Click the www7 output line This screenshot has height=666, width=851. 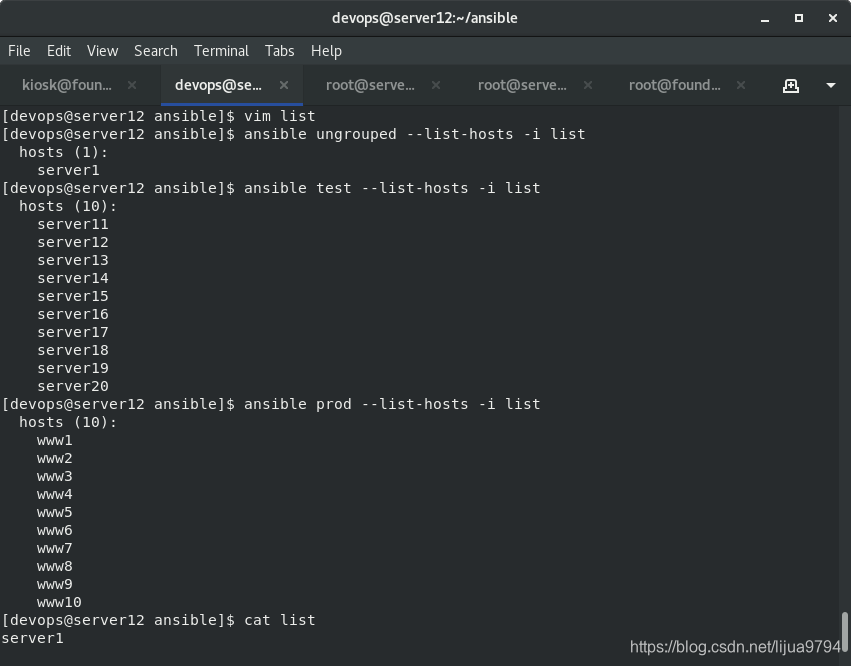pos(55,548)
